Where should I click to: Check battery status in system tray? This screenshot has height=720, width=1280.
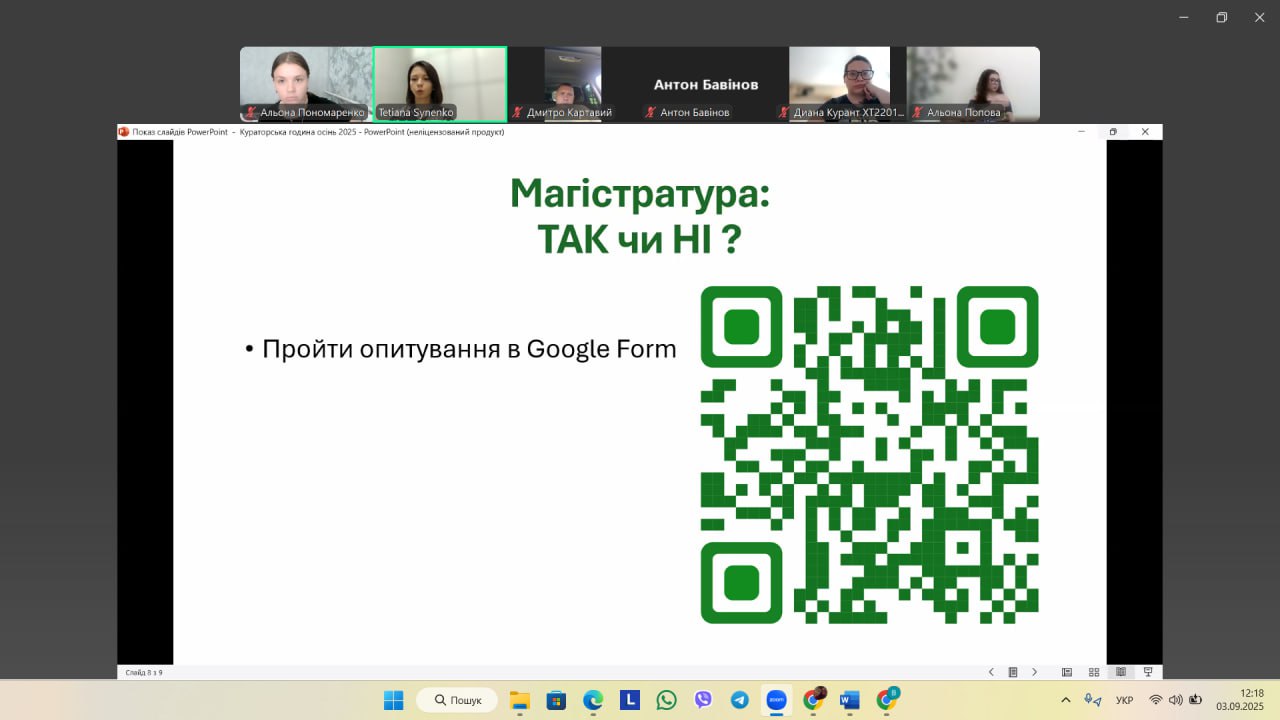1195,700
